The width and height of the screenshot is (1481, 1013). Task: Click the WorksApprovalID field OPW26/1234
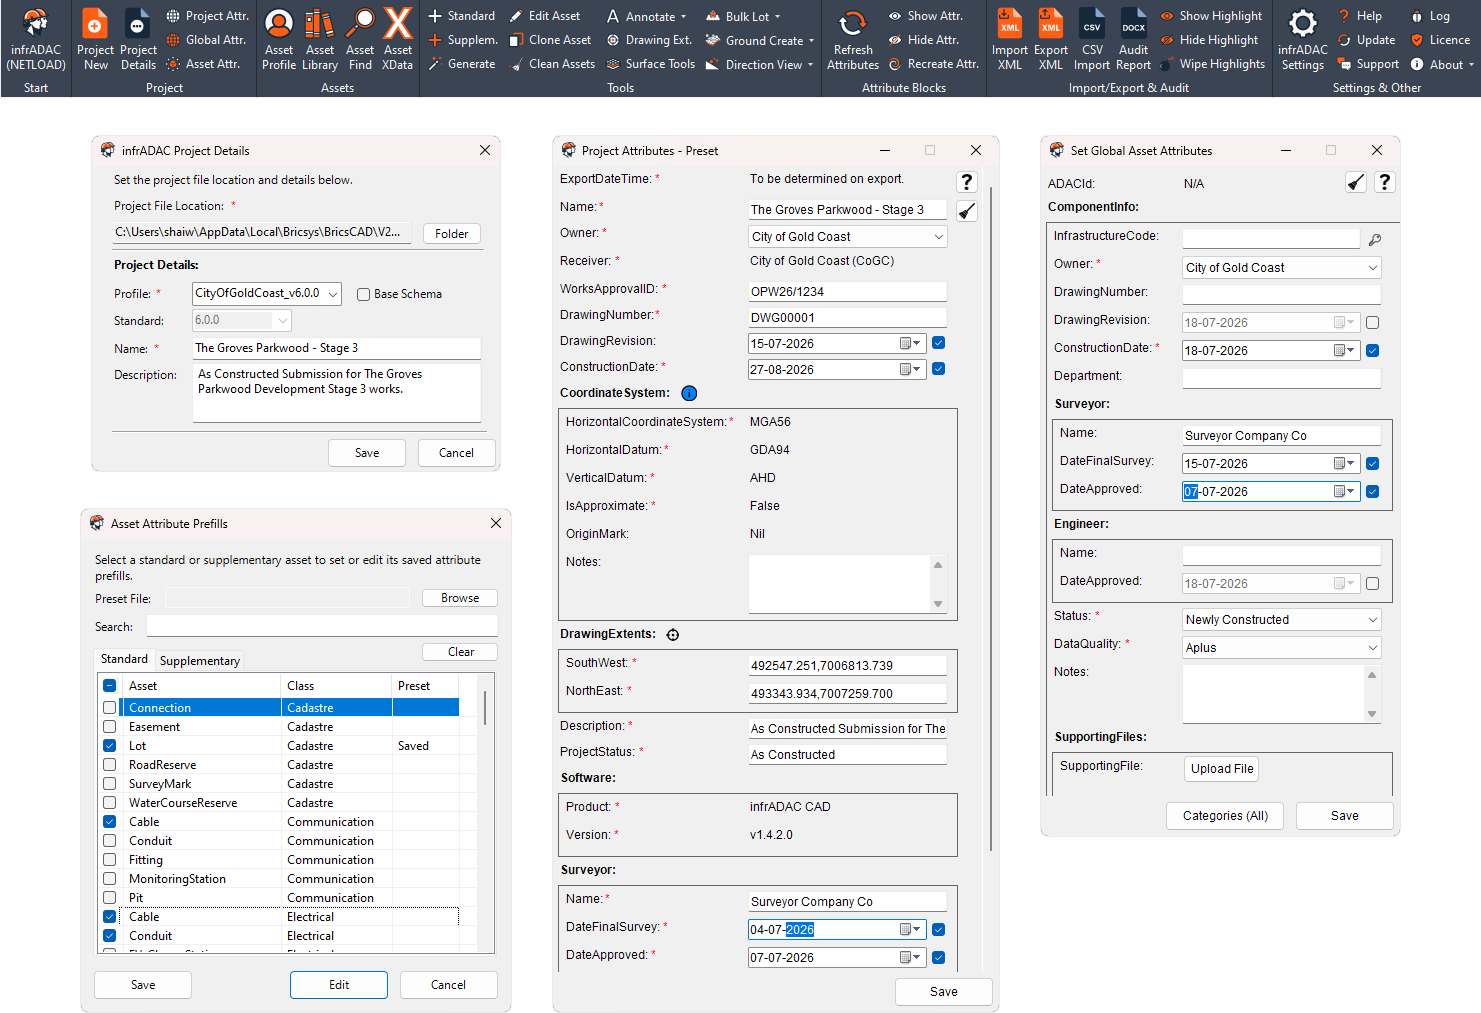pos(847,292)
